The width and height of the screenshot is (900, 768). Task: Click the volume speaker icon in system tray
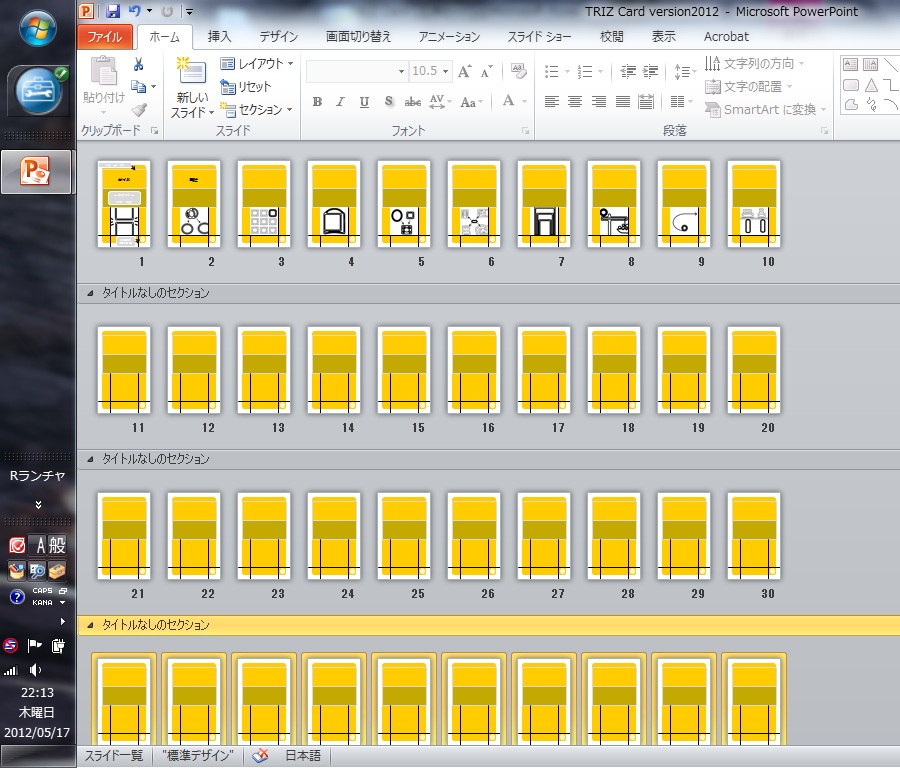(36, 669)
